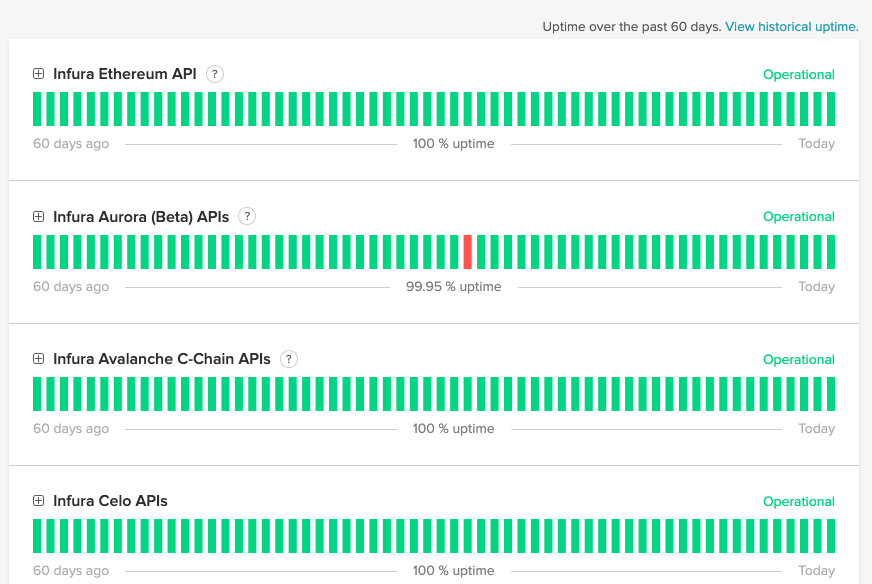The image size is (872, 584).
Task: Select the red outage bar in Aurora timeline
Action: (467, 252)
